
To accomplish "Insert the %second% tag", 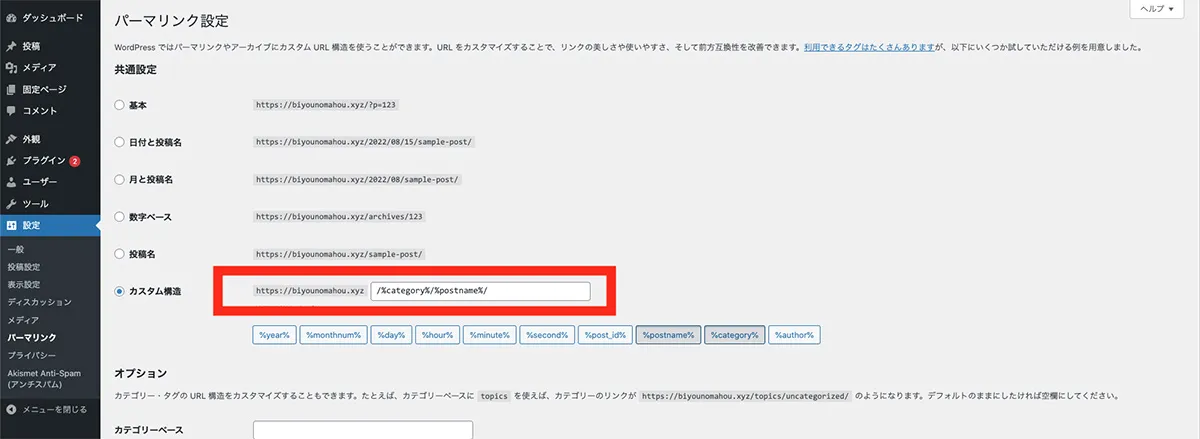I will (548, 335).
